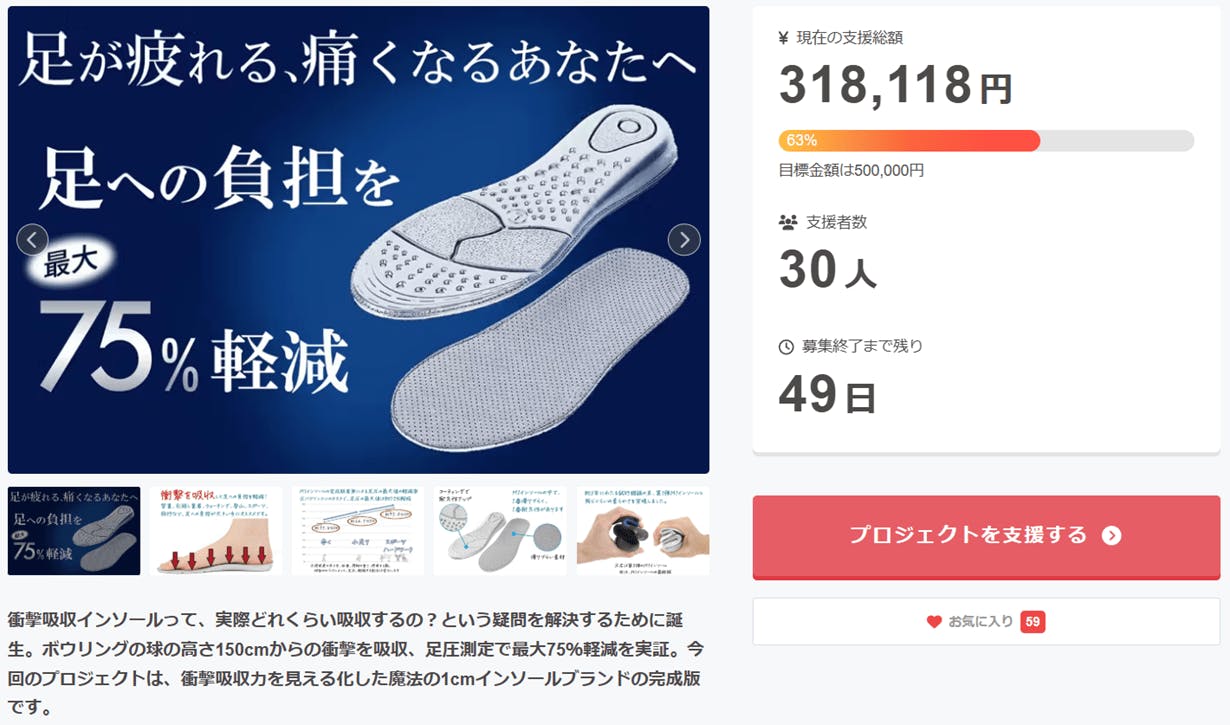Viewport: 1230px width, 725px height.
Task: Click the 318,118円 total amount
Action: pyautogui.click(x=895, y=85)
